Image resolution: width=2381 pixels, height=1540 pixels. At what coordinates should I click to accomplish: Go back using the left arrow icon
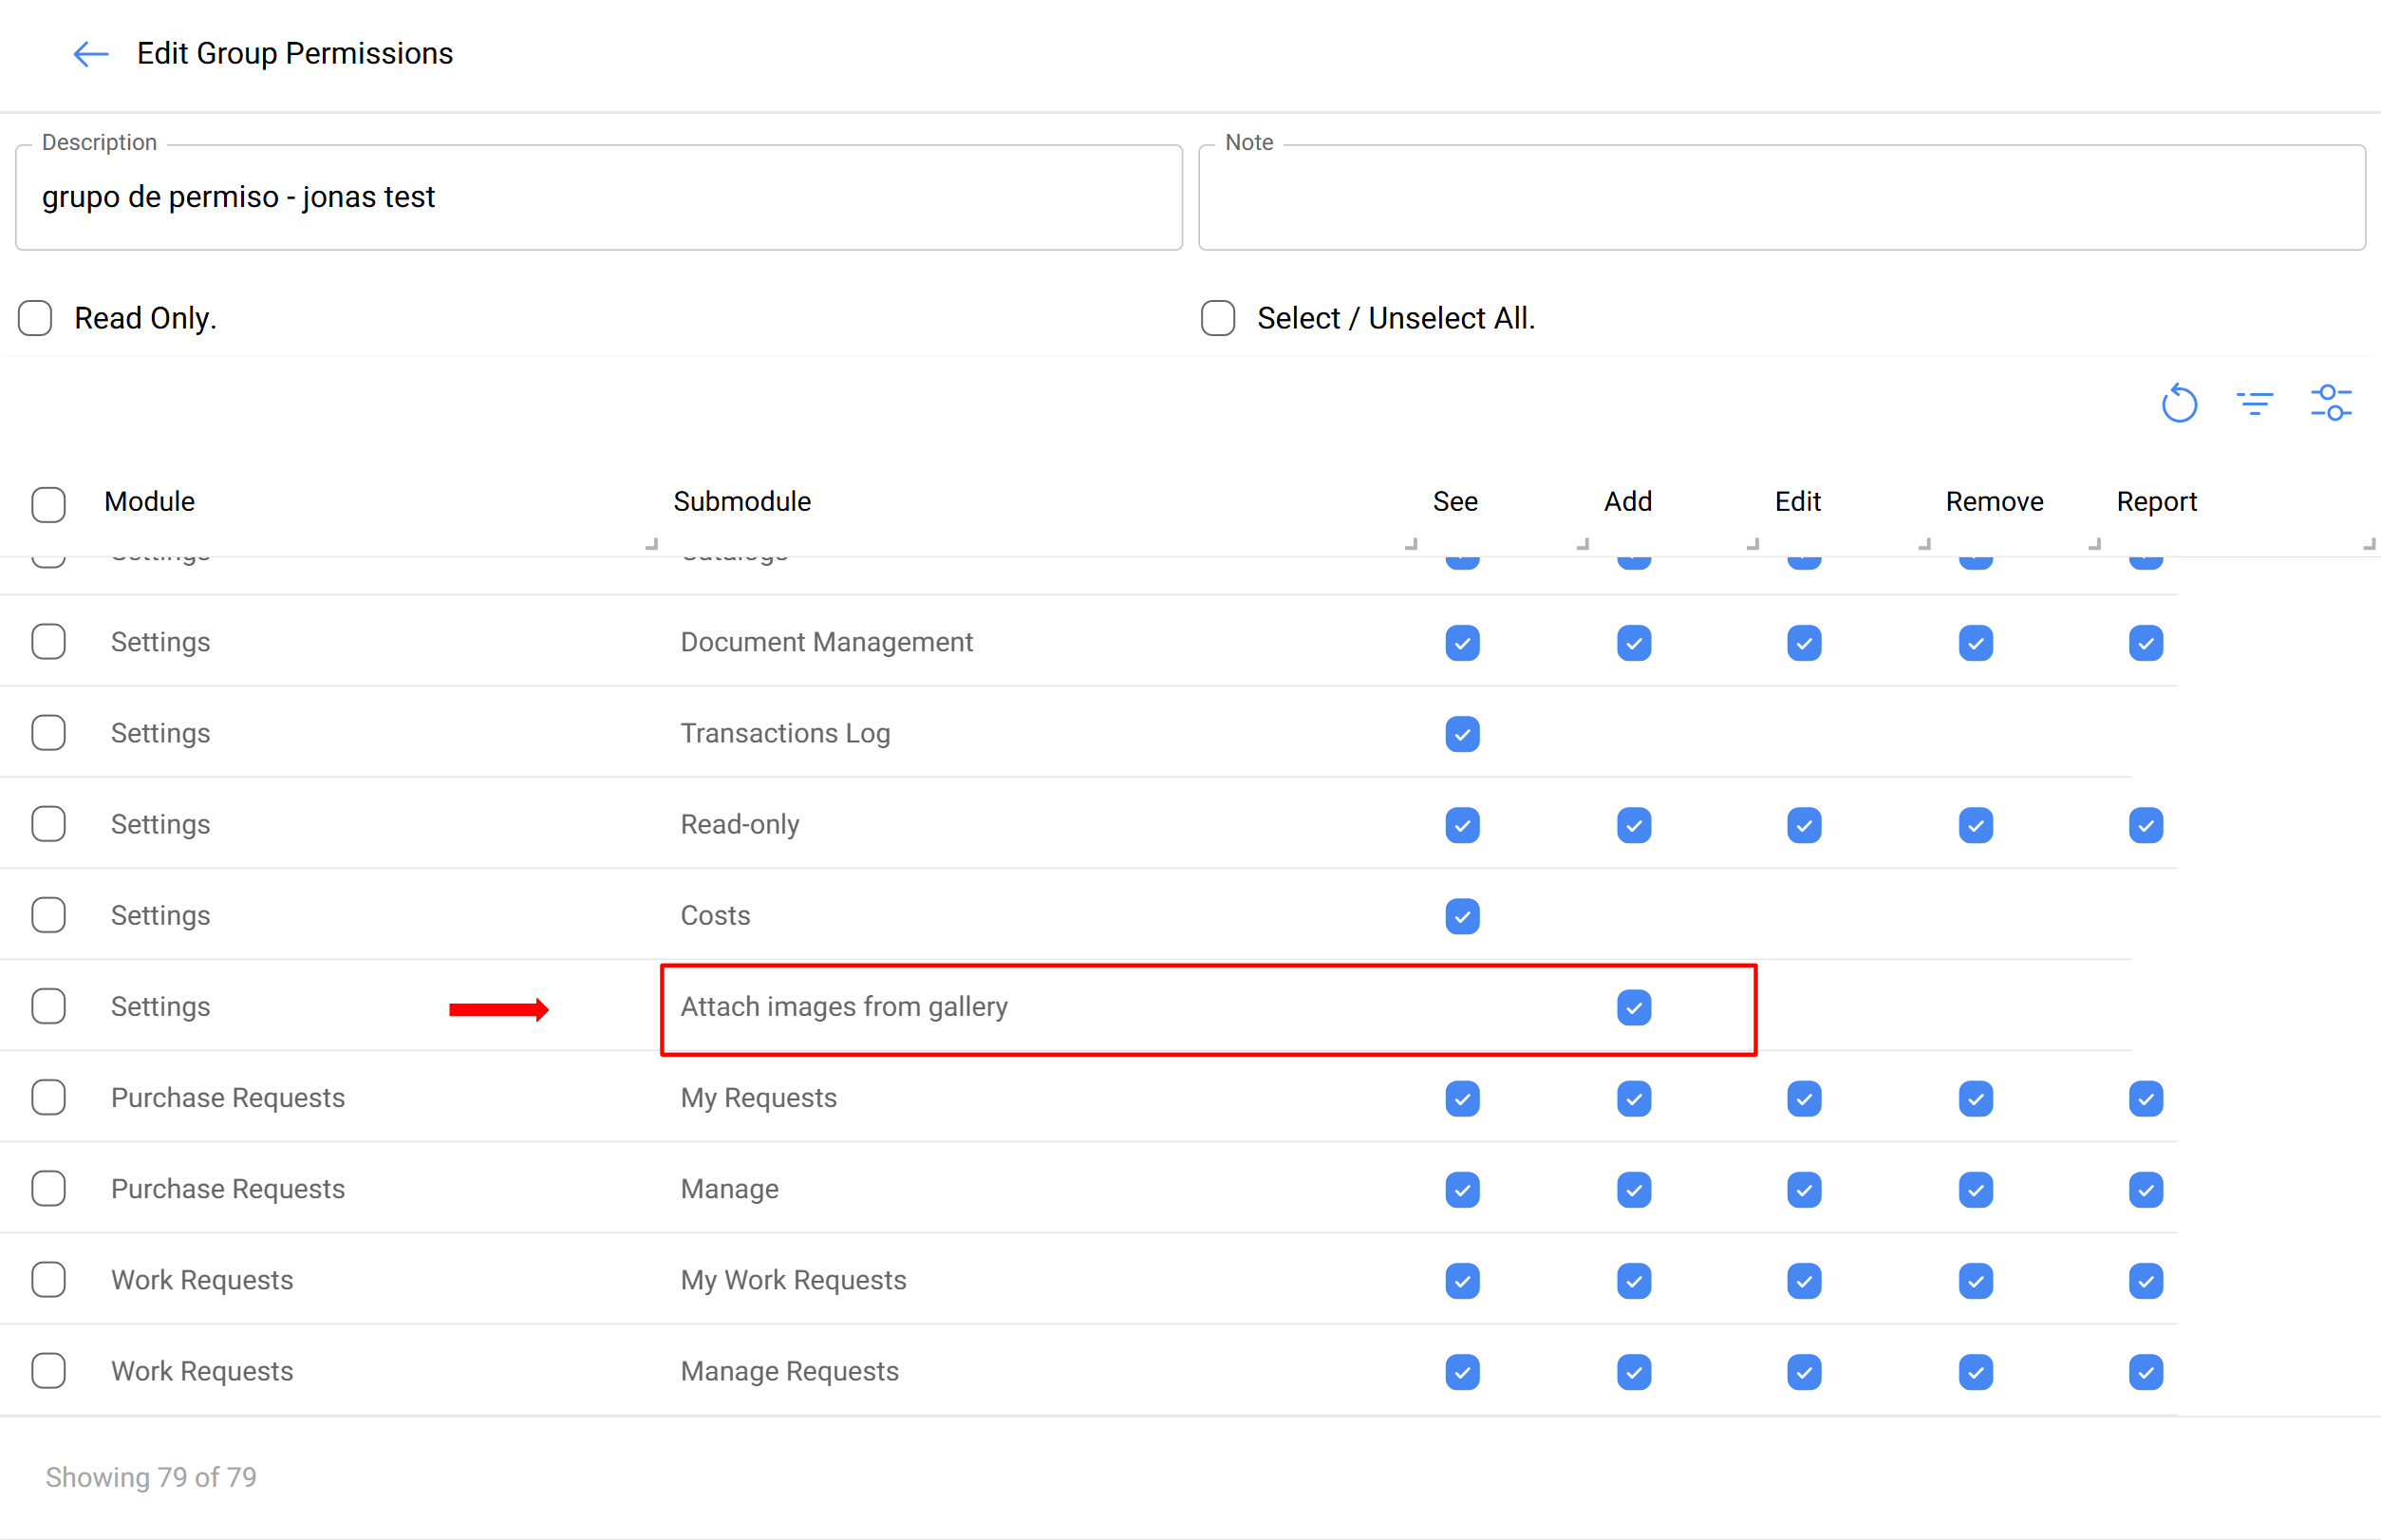coord(90,54)
